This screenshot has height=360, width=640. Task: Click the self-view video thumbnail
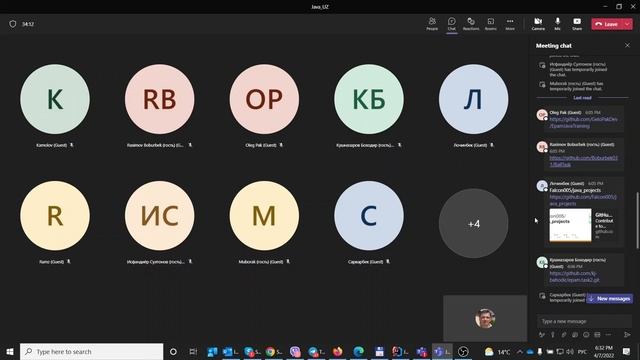click(485, 318)
